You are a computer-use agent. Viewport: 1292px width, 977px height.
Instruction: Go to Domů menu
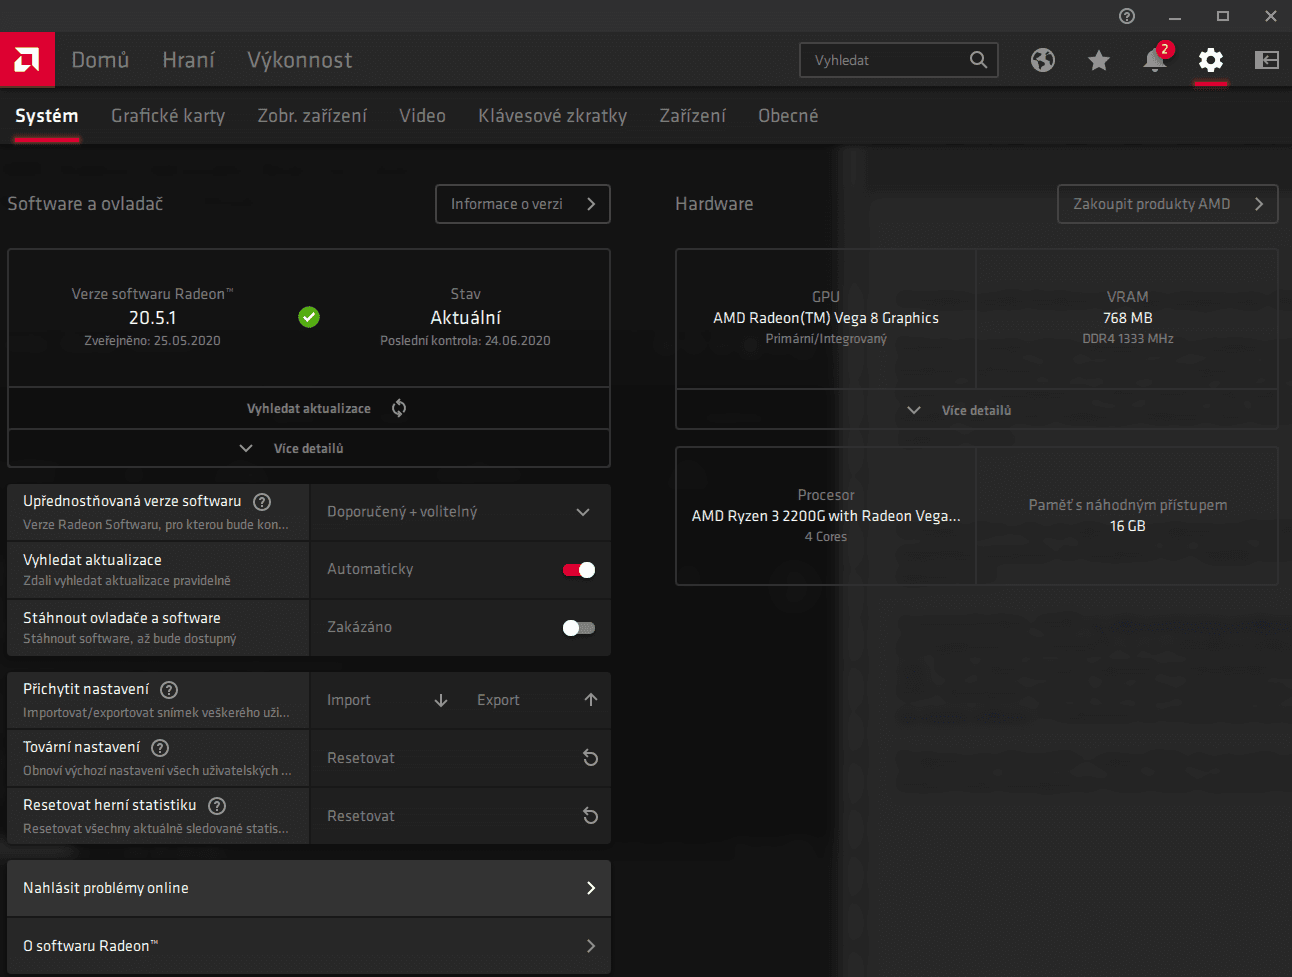[100, 60]
